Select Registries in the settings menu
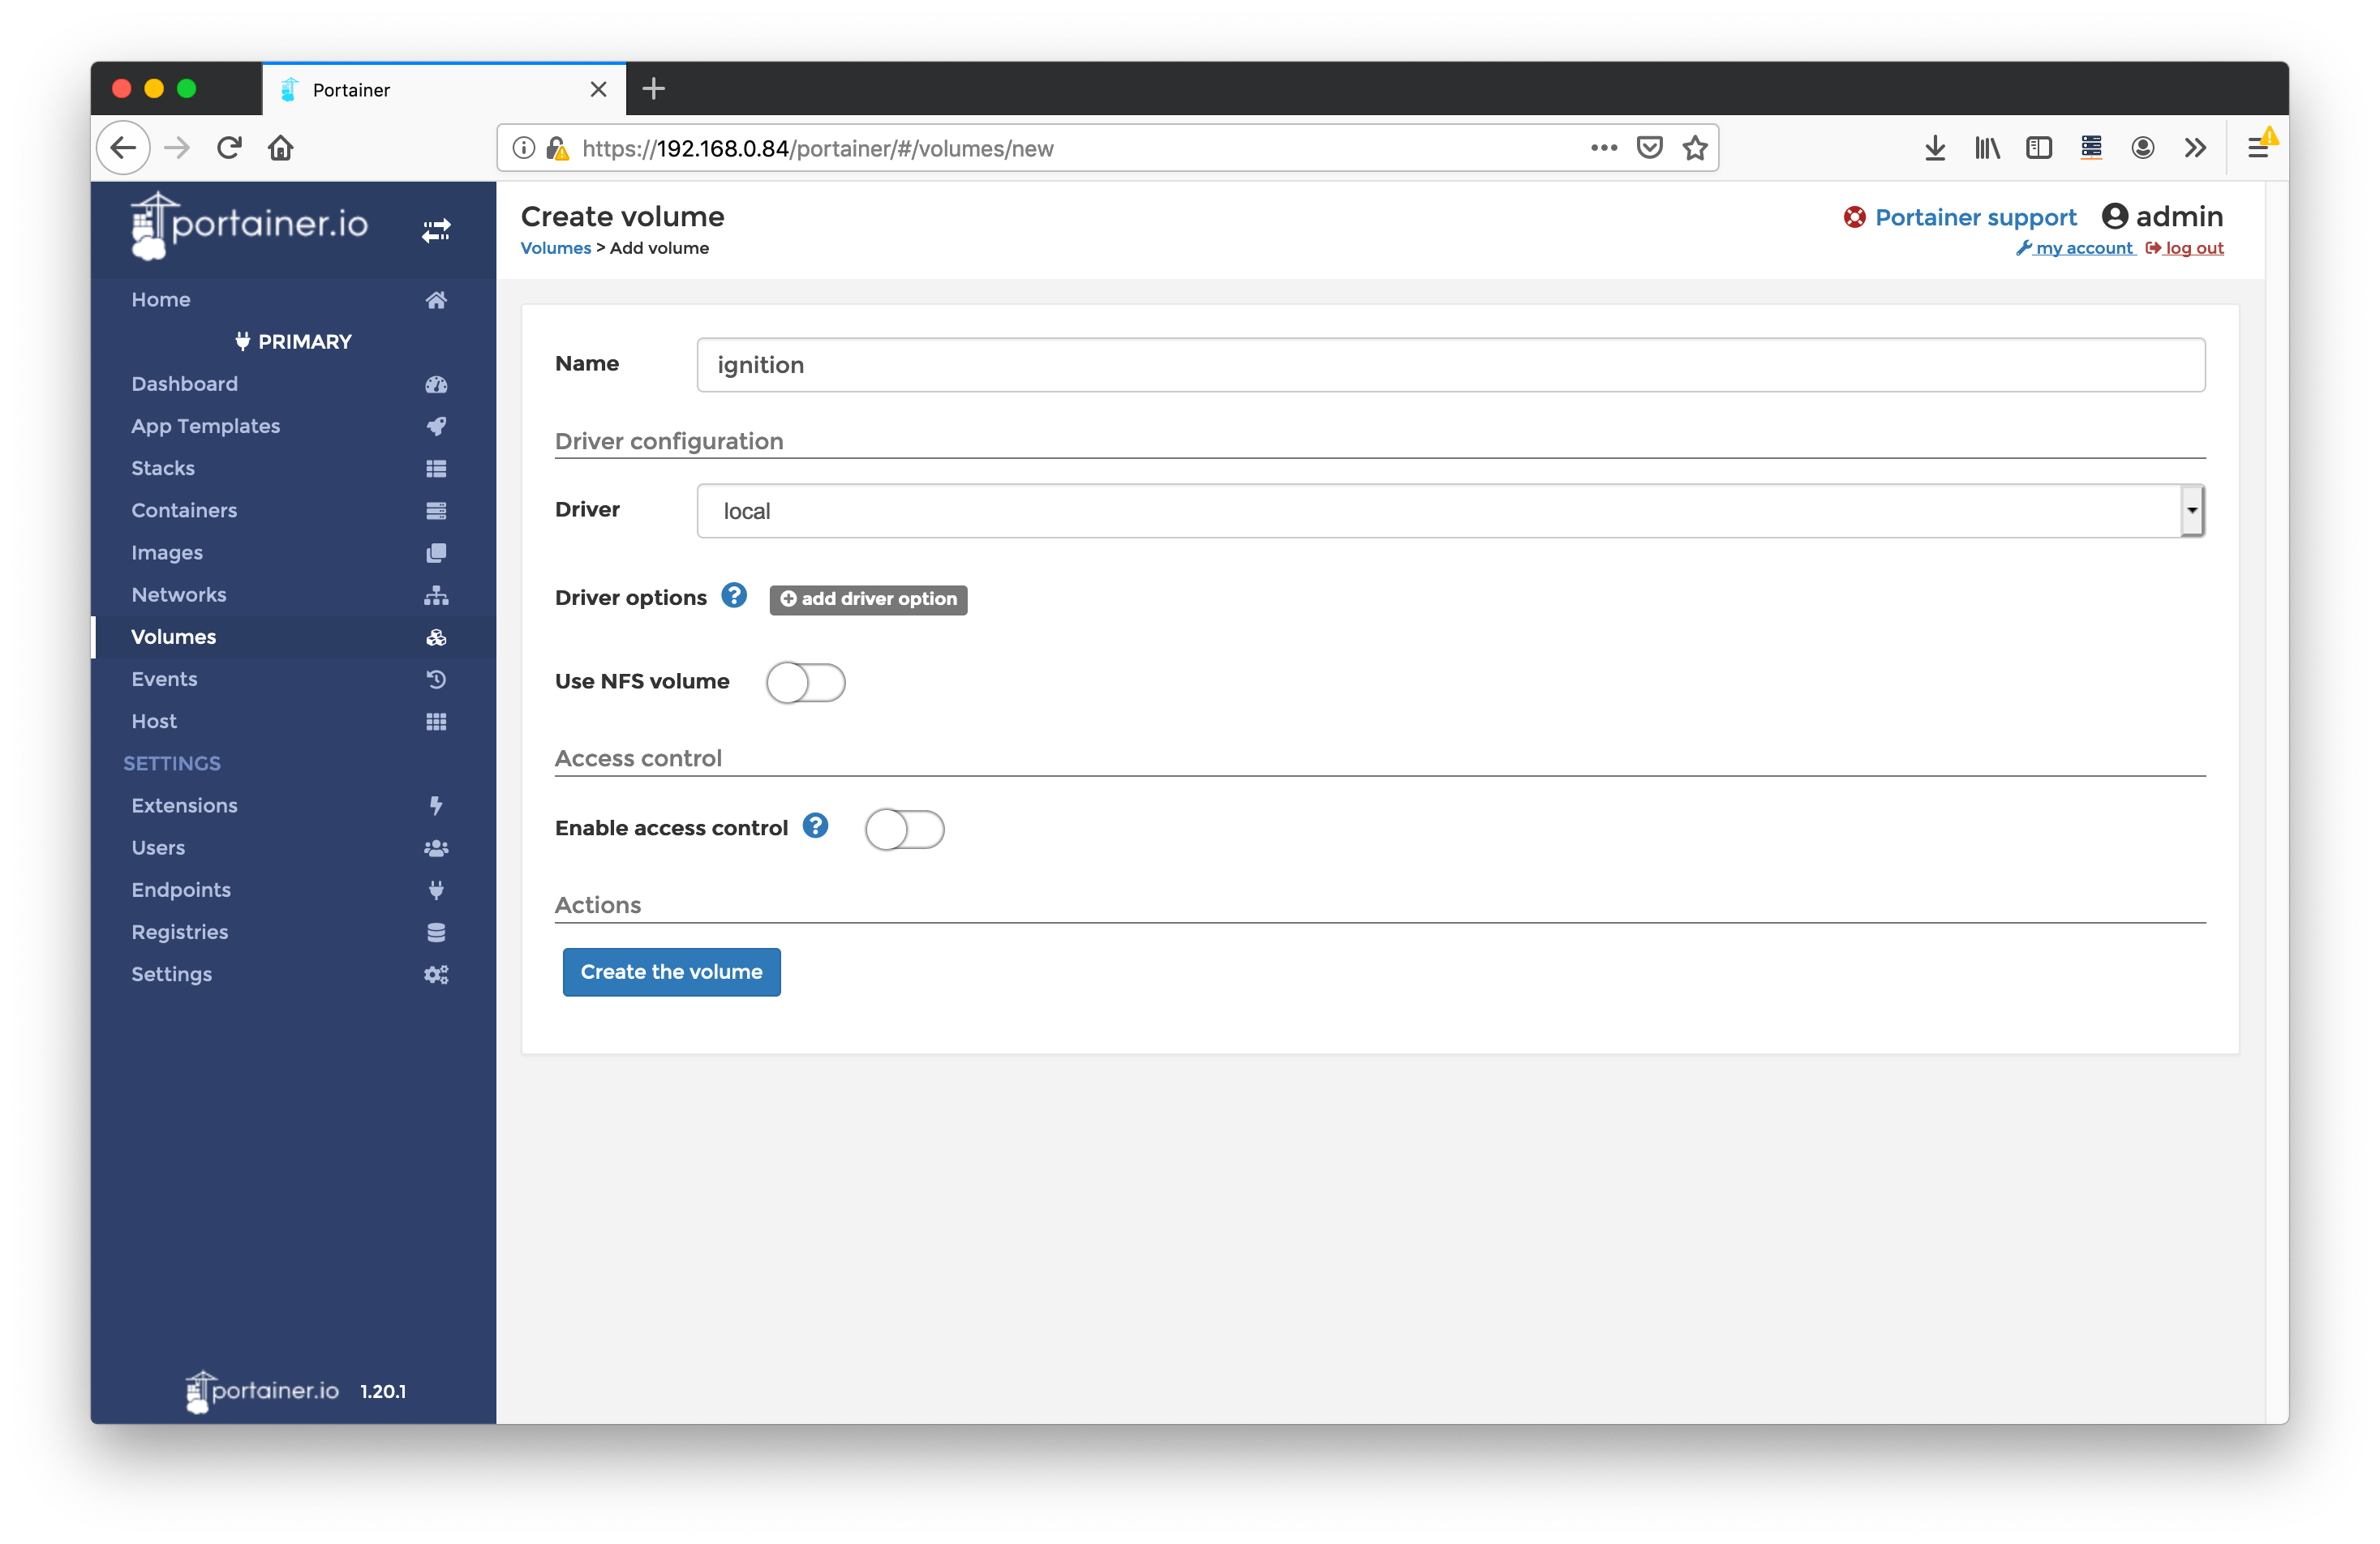The image size is (2380, 1544). point(180,932)
